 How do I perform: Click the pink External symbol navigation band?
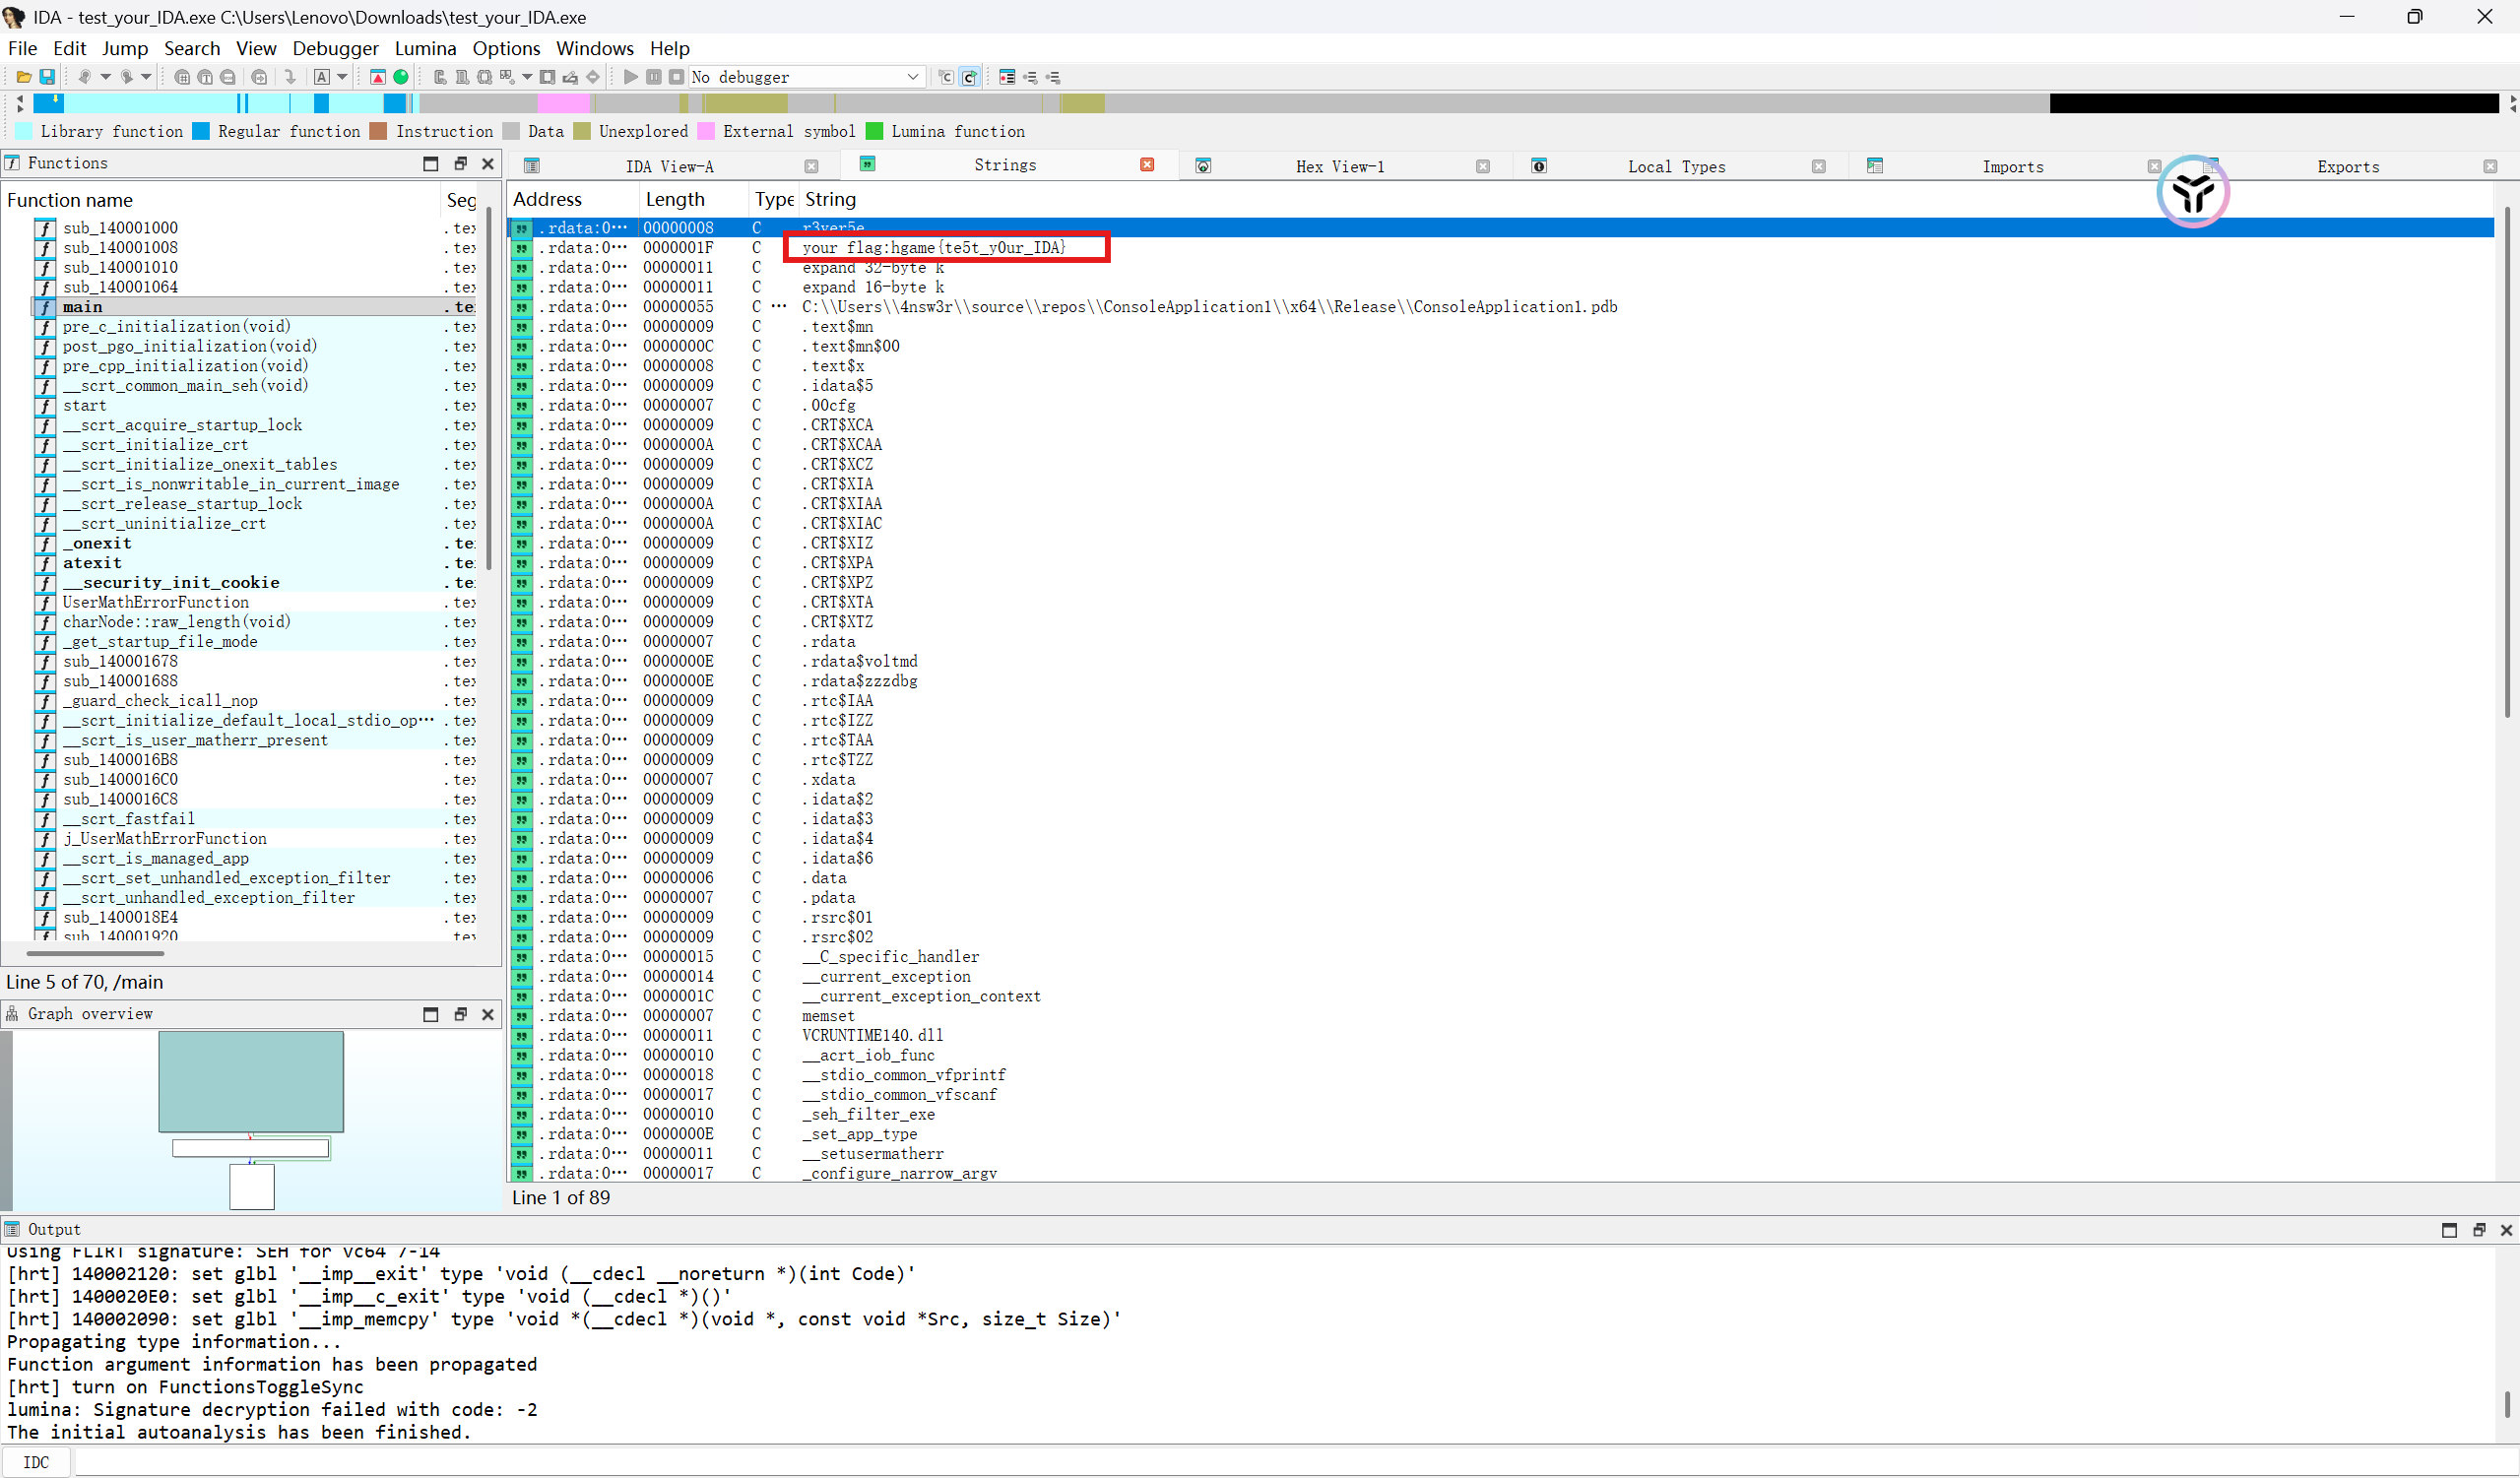point(563,103)
